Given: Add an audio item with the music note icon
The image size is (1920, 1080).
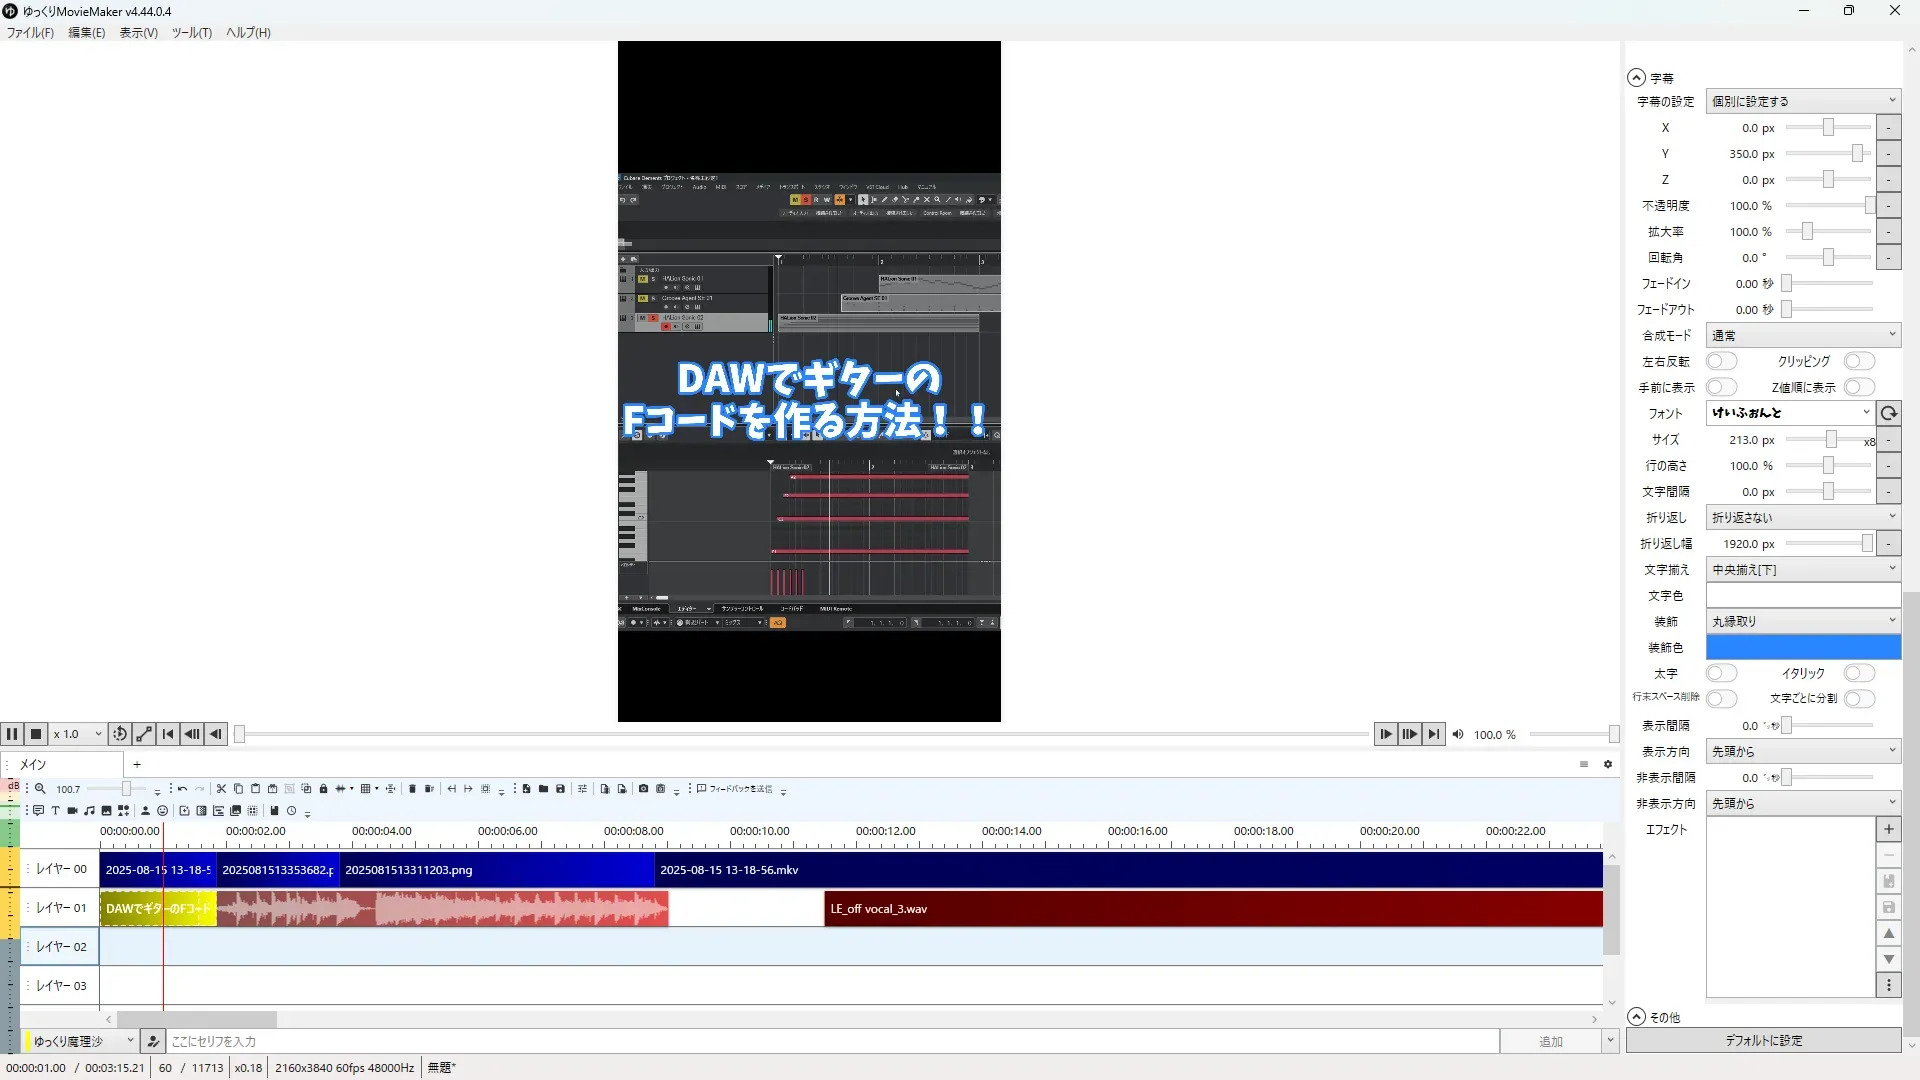Looking at the screenshot, I should 89,811.
